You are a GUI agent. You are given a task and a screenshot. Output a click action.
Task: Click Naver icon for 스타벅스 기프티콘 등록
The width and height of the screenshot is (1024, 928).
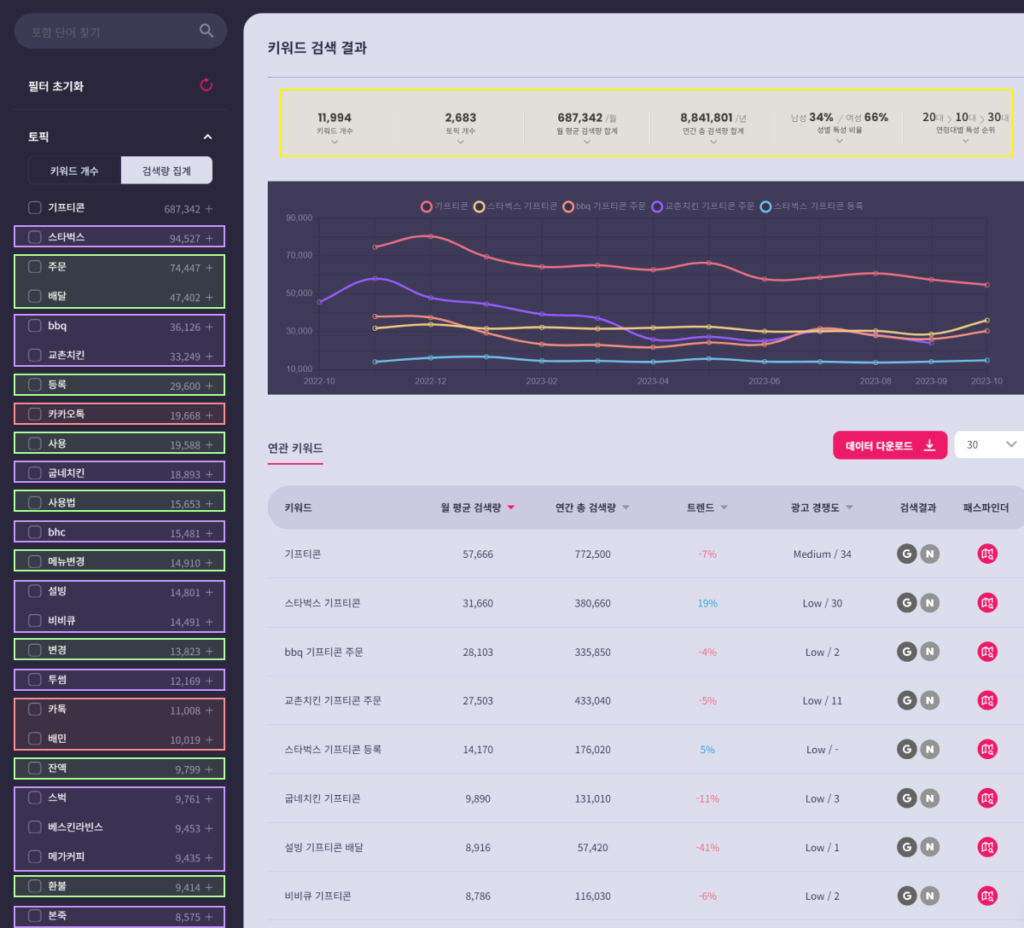point(929,749)
